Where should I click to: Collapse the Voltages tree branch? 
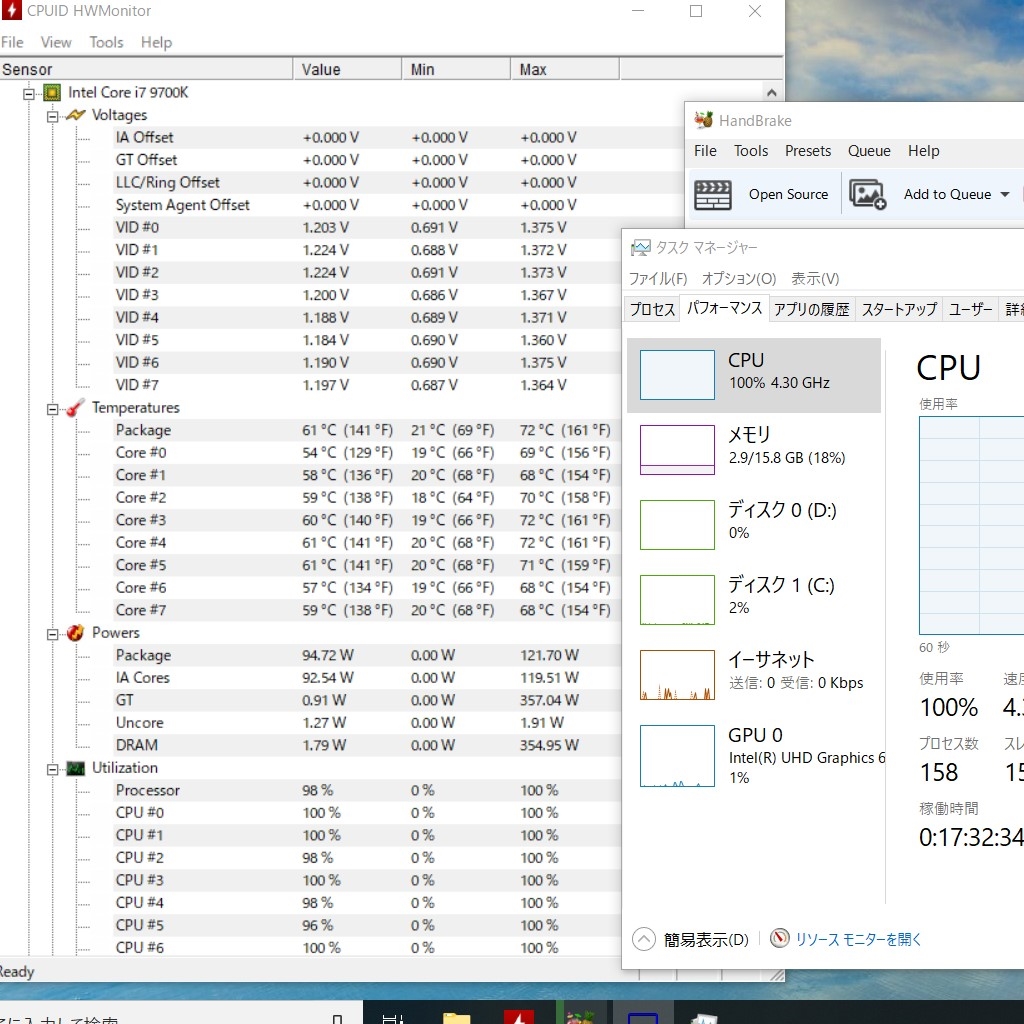point(52,117)
